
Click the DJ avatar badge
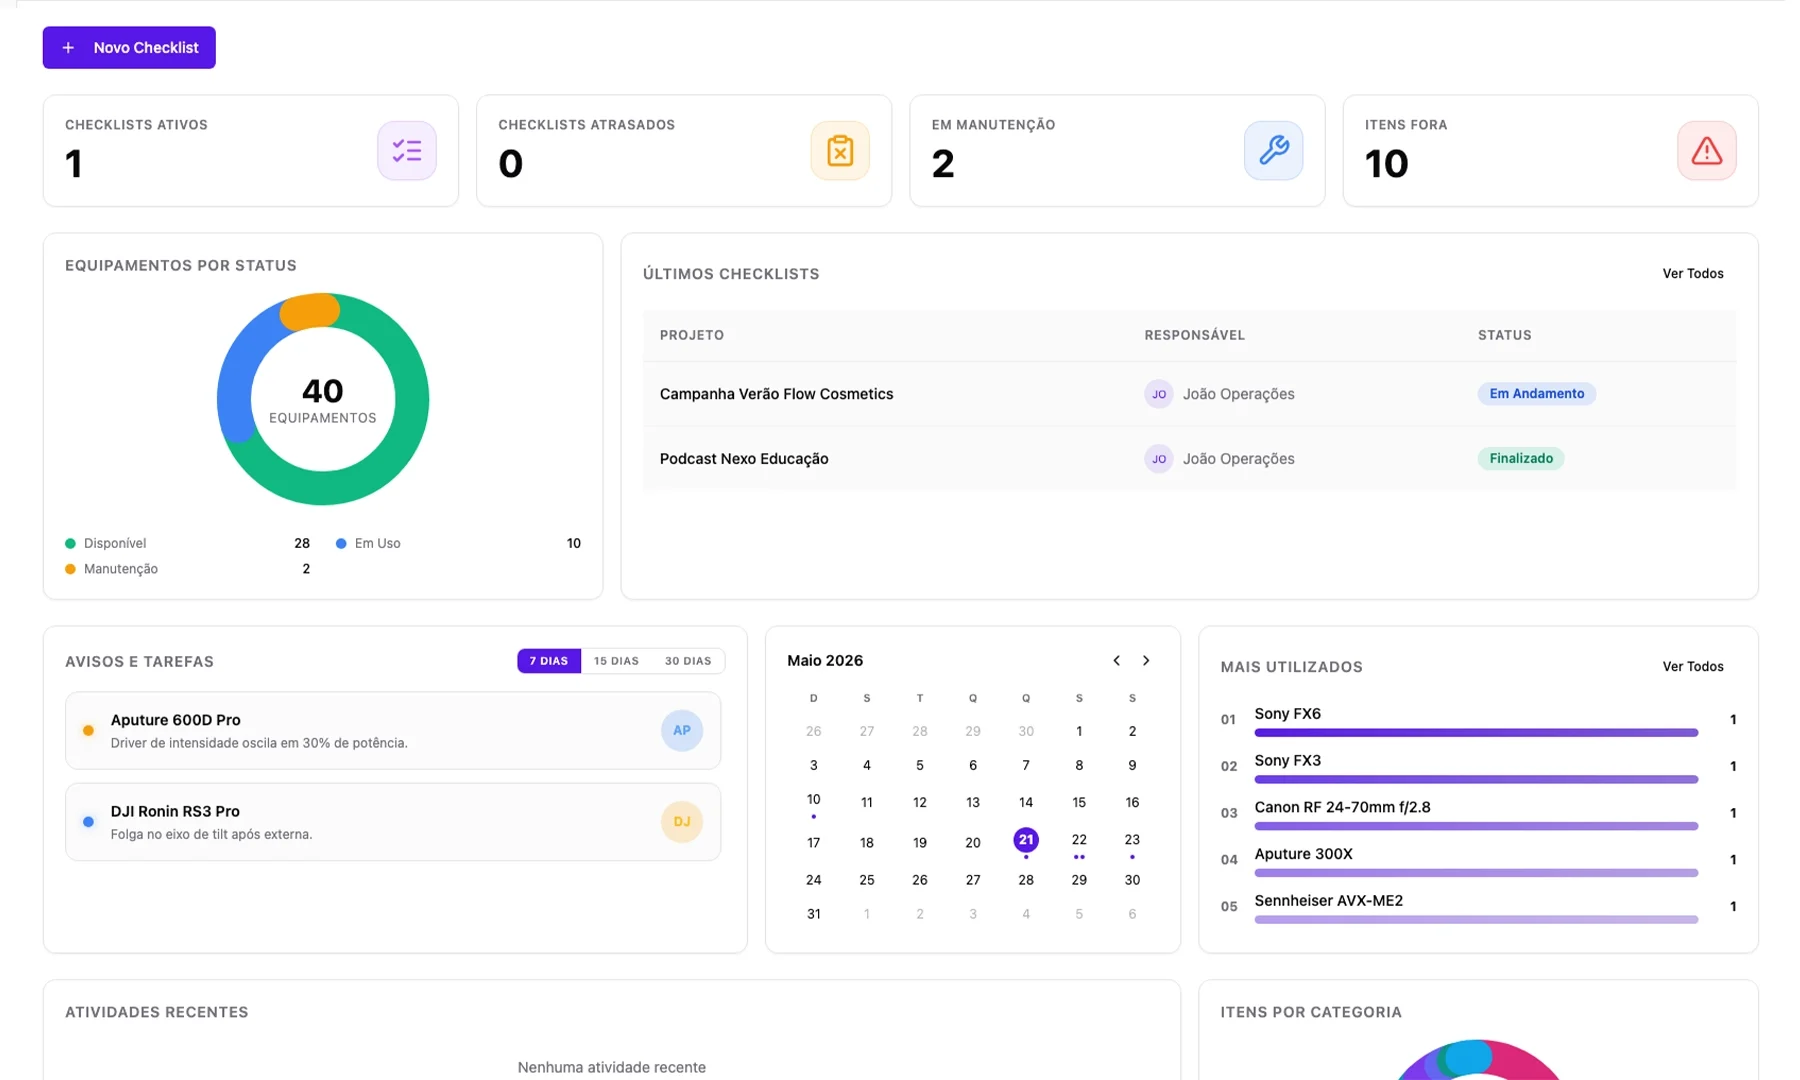click(682, 822)
